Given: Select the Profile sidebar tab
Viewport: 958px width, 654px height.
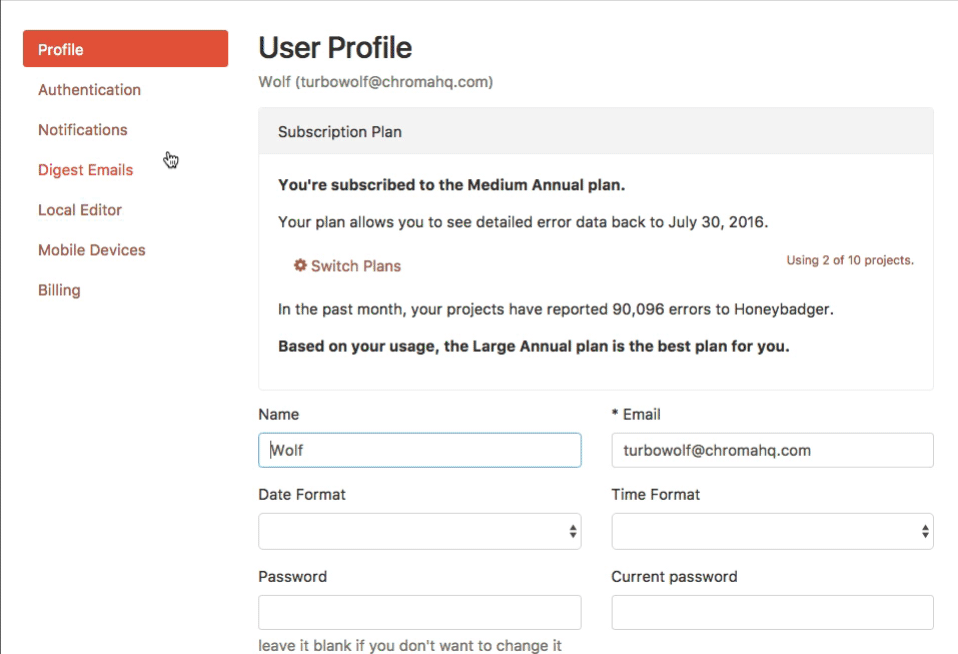Looking at the screenshot, I should click(x=125, y=49).
